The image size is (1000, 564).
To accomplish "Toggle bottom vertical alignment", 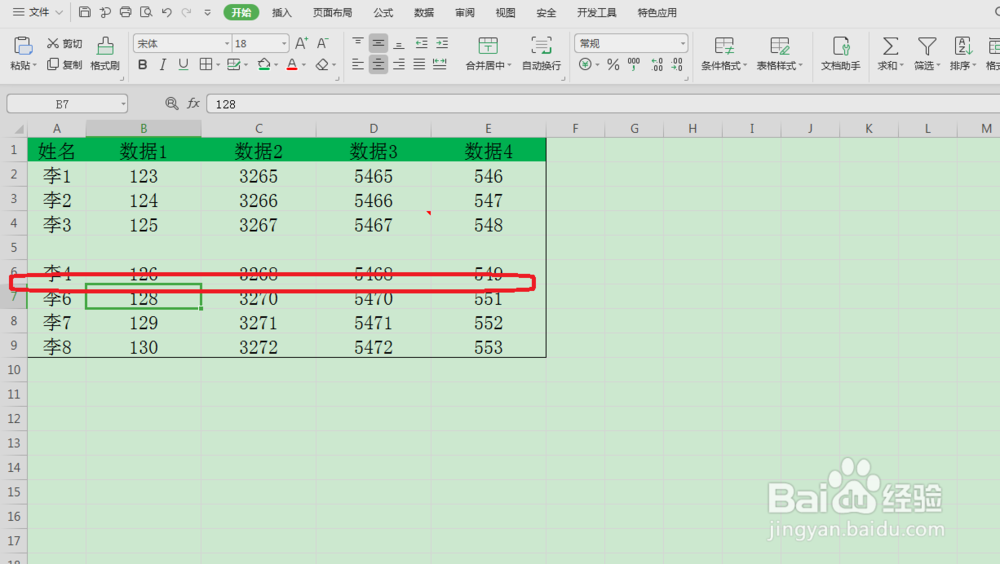I will point(399,43).
